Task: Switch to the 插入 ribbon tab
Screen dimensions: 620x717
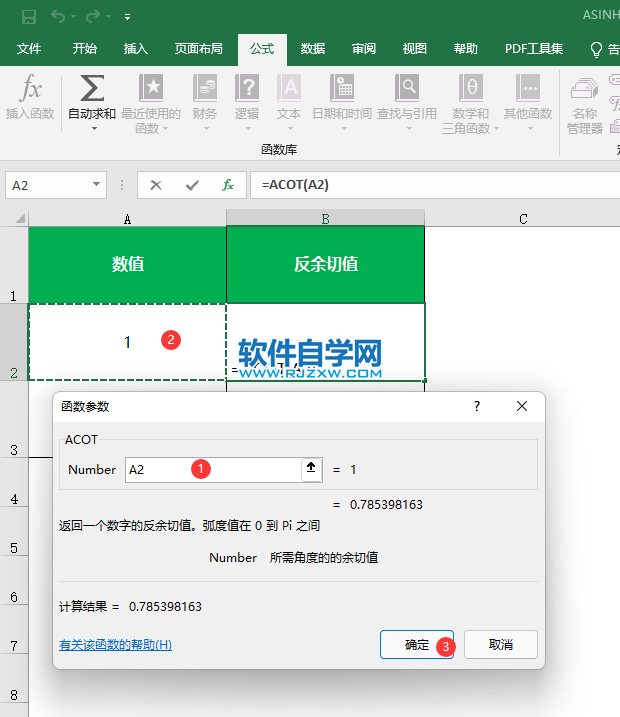Action: pyautogui.click(x=135, y=48)
